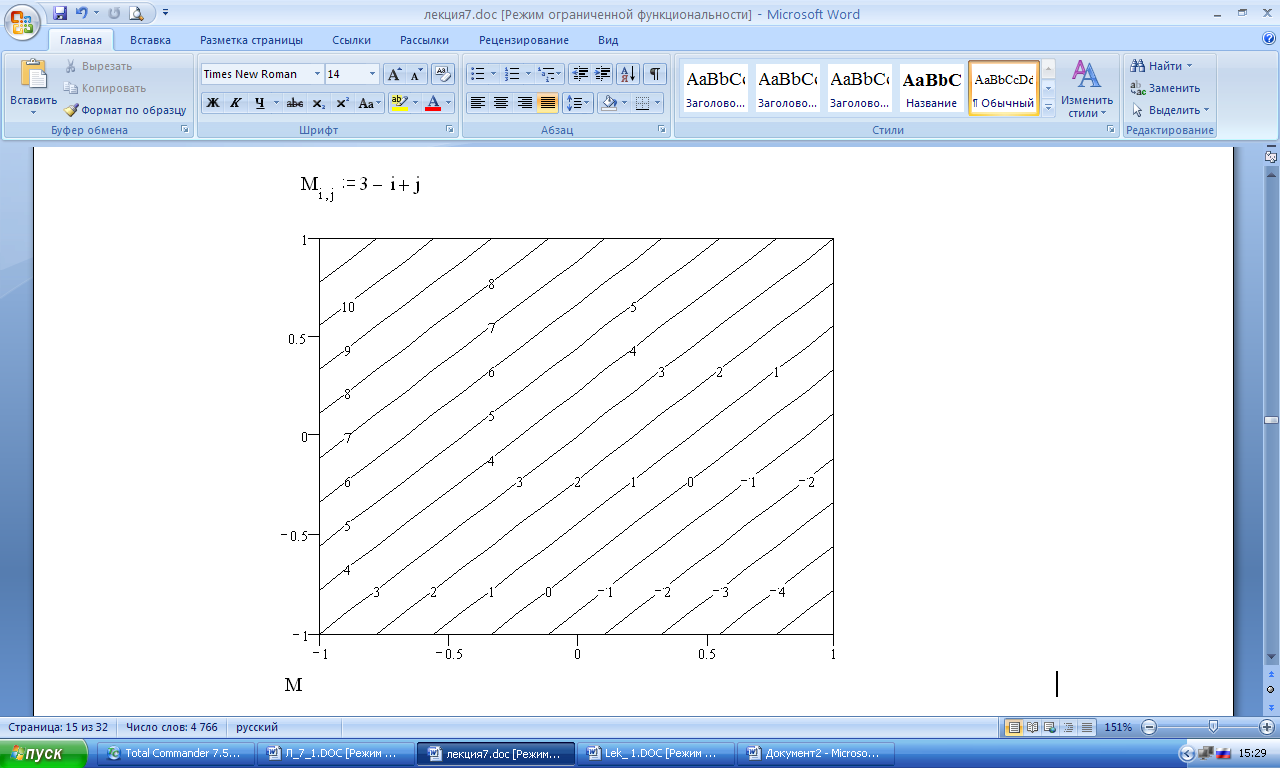Screen dimensions: 1280x768
Task: Switch to full screen reading view
Action: [1032, 727]
